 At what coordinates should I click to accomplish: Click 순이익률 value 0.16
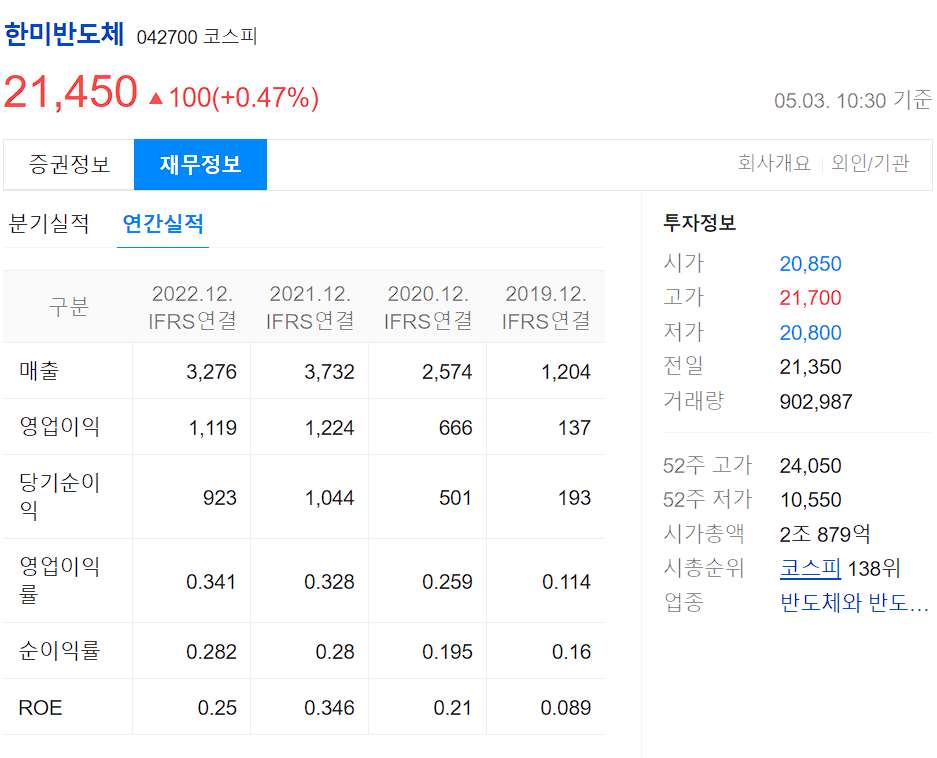pyautogui.click(x=571, y=651)
